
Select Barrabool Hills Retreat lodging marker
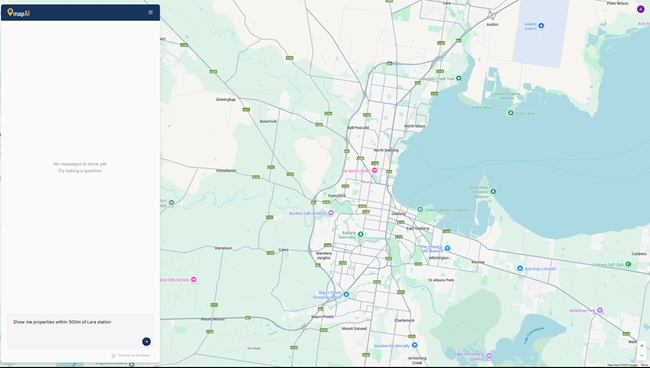tap(193, 280)
